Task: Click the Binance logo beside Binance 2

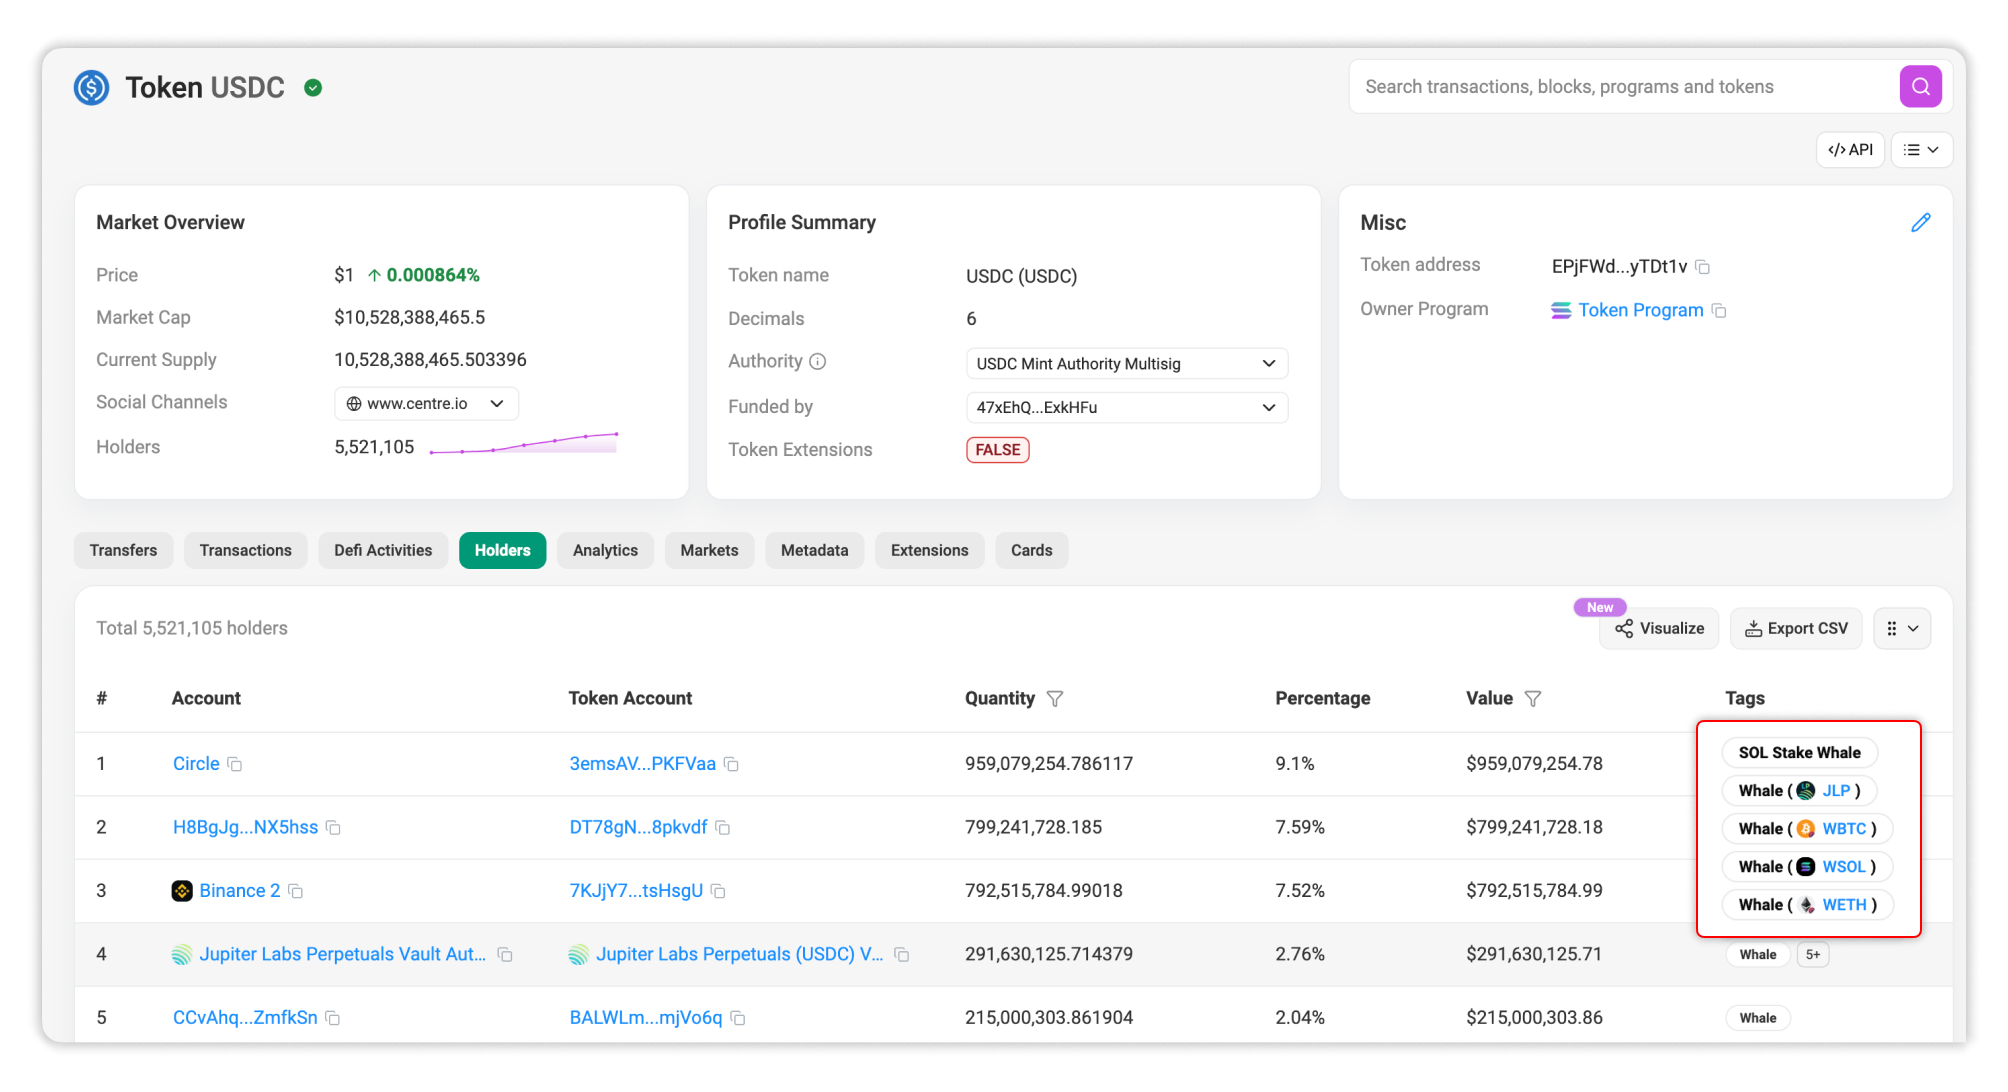Action: (x=181, y=890)
